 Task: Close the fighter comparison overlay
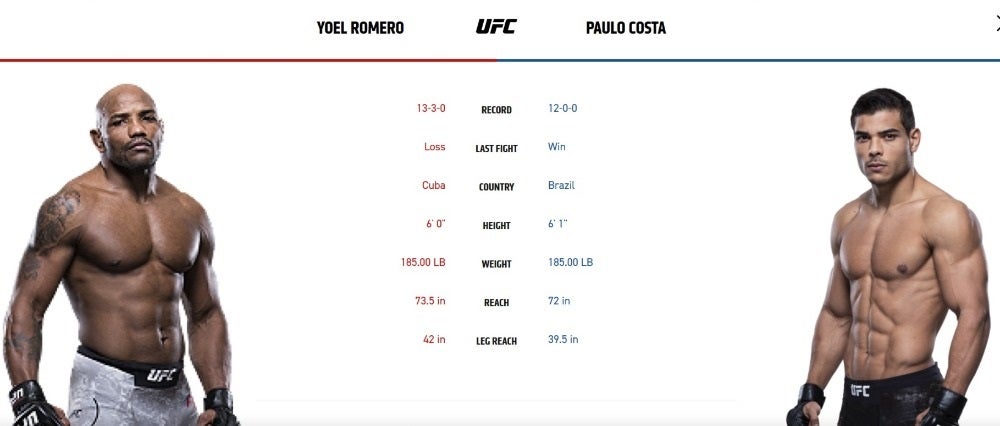pyautogui.click(x=996, y=24)
